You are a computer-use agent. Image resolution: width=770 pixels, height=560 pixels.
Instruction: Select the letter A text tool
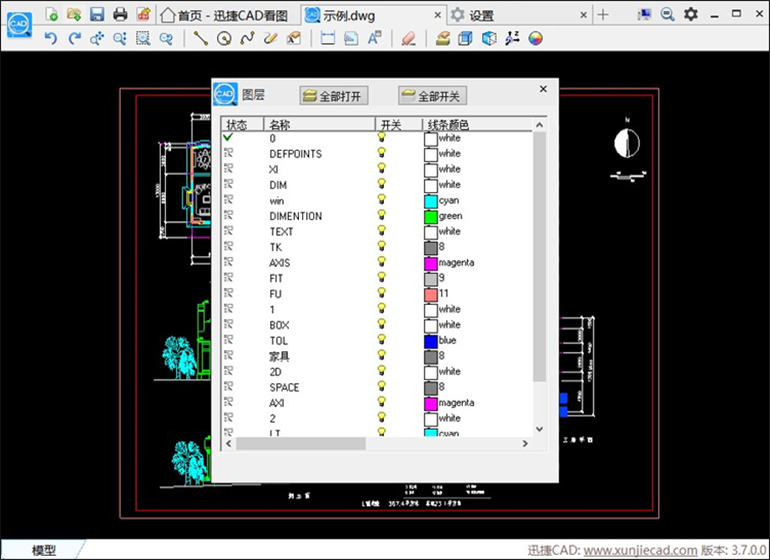point(374,38)
